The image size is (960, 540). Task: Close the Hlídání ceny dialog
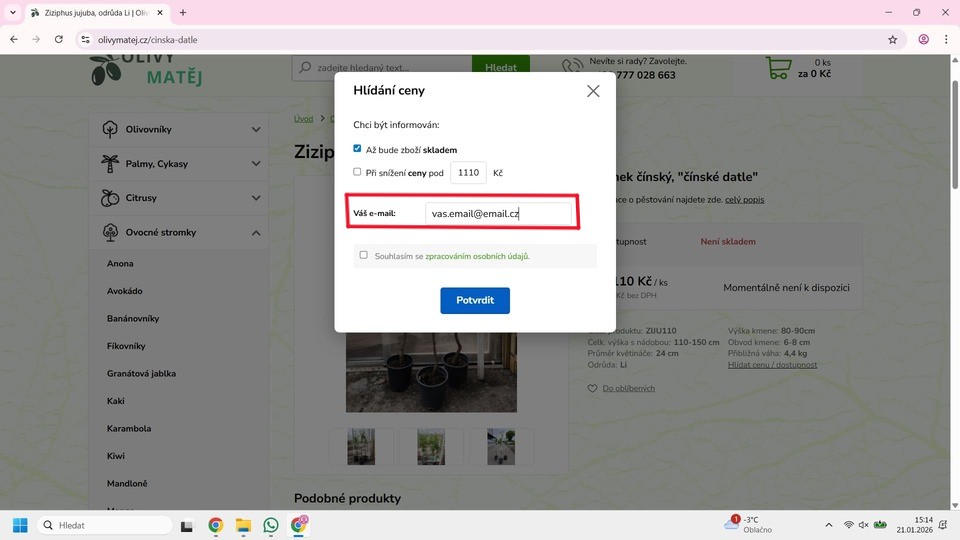pos(593,91)
